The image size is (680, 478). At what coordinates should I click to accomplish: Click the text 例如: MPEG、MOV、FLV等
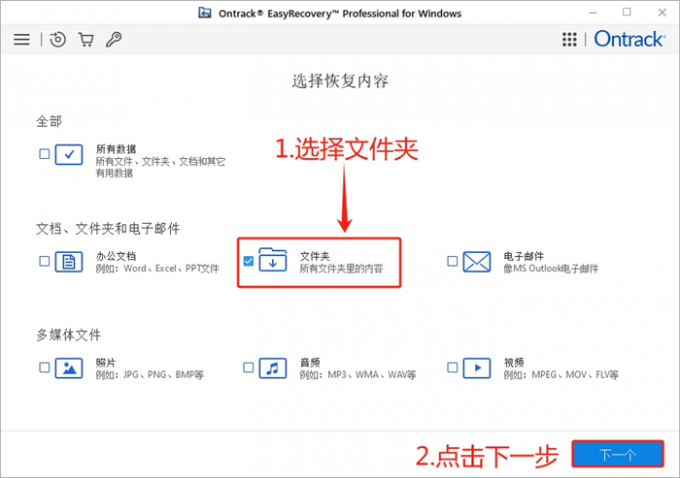(561, 375)
